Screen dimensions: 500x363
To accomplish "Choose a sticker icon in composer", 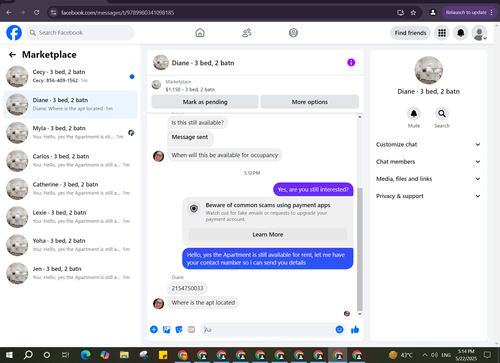I will 179,330.
